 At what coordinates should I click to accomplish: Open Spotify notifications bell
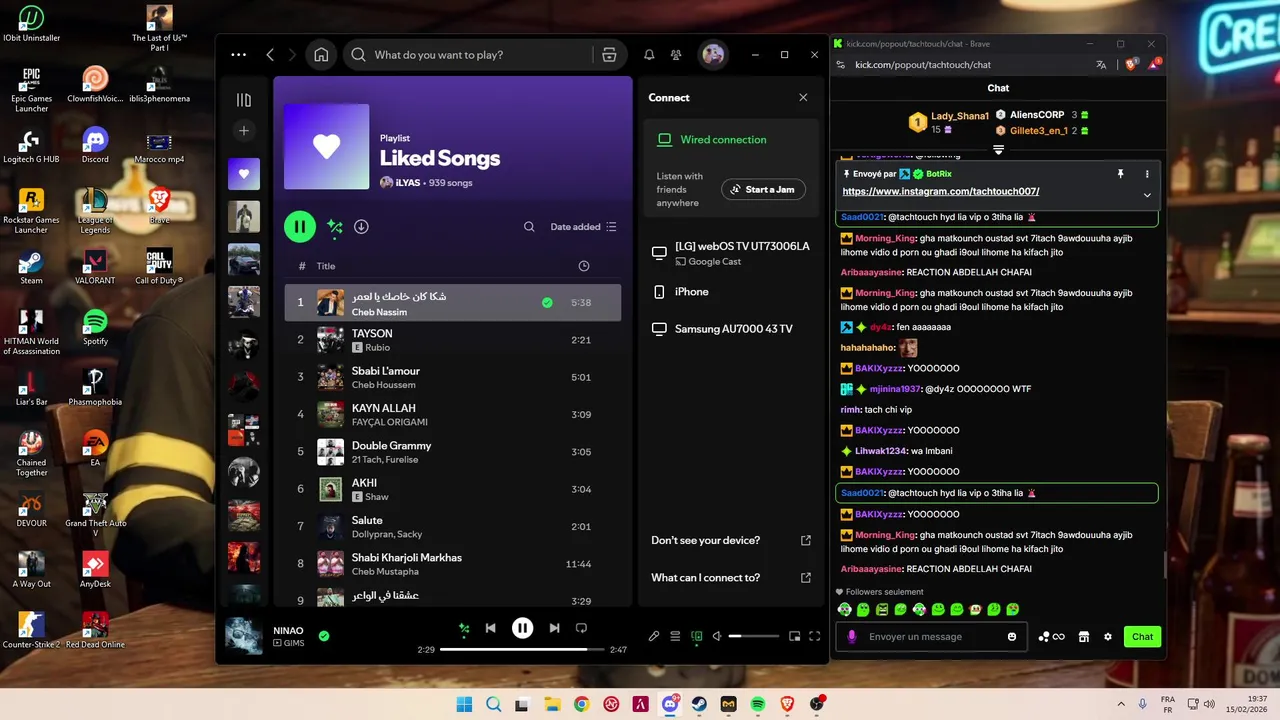[x=649, y=55]
